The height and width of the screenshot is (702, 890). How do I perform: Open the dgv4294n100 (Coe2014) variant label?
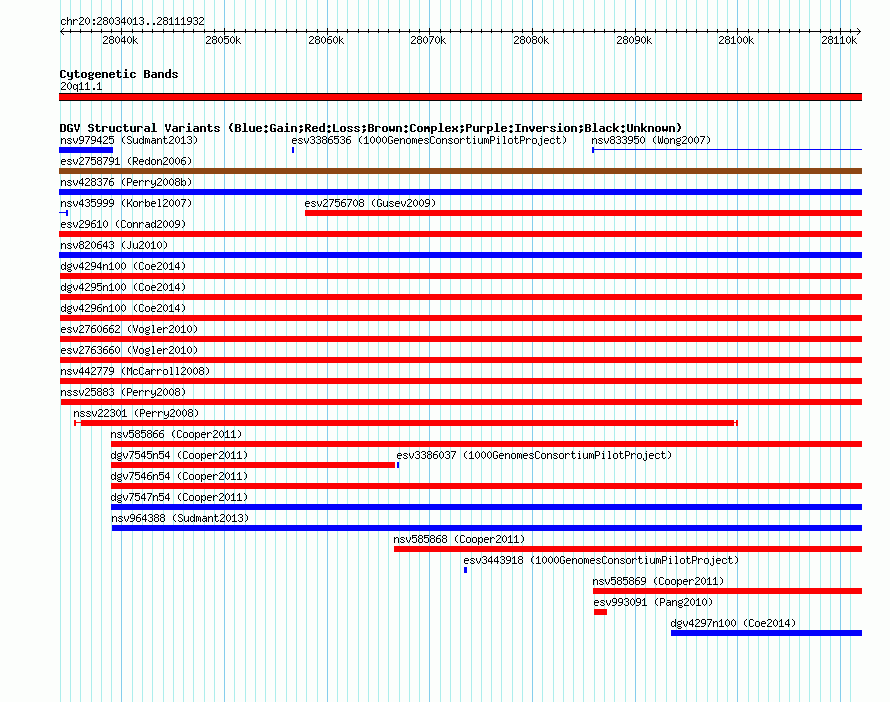123,266
